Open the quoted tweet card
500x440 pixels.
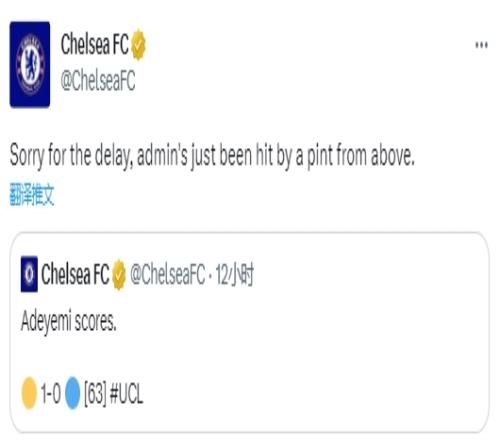point(250,332)
